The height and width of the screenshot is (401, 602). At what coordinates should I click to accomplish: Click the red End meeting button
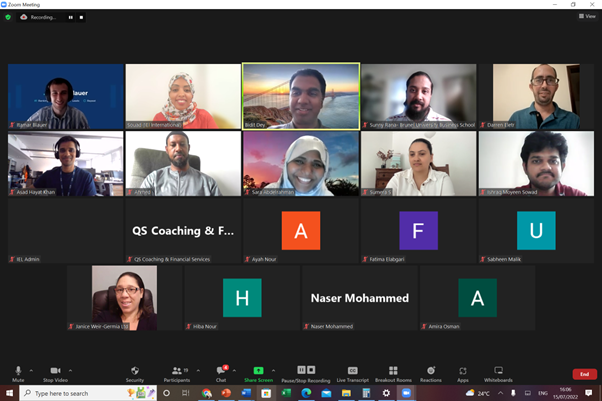click(x=584, y=374)
